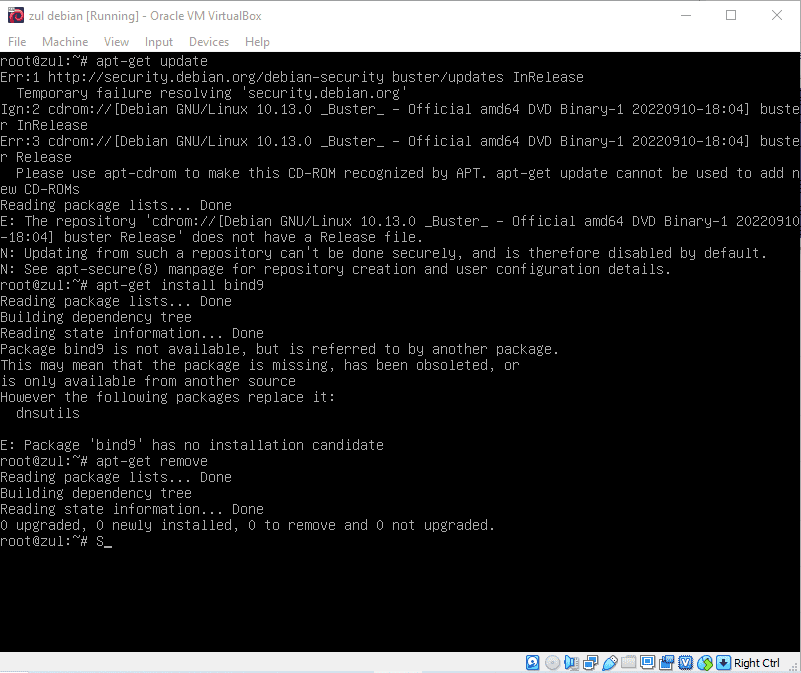The height and width of the screenshot is (673, 801).
Task: Click the virtualization CPU indicator icon
Action: click(686, 663)
